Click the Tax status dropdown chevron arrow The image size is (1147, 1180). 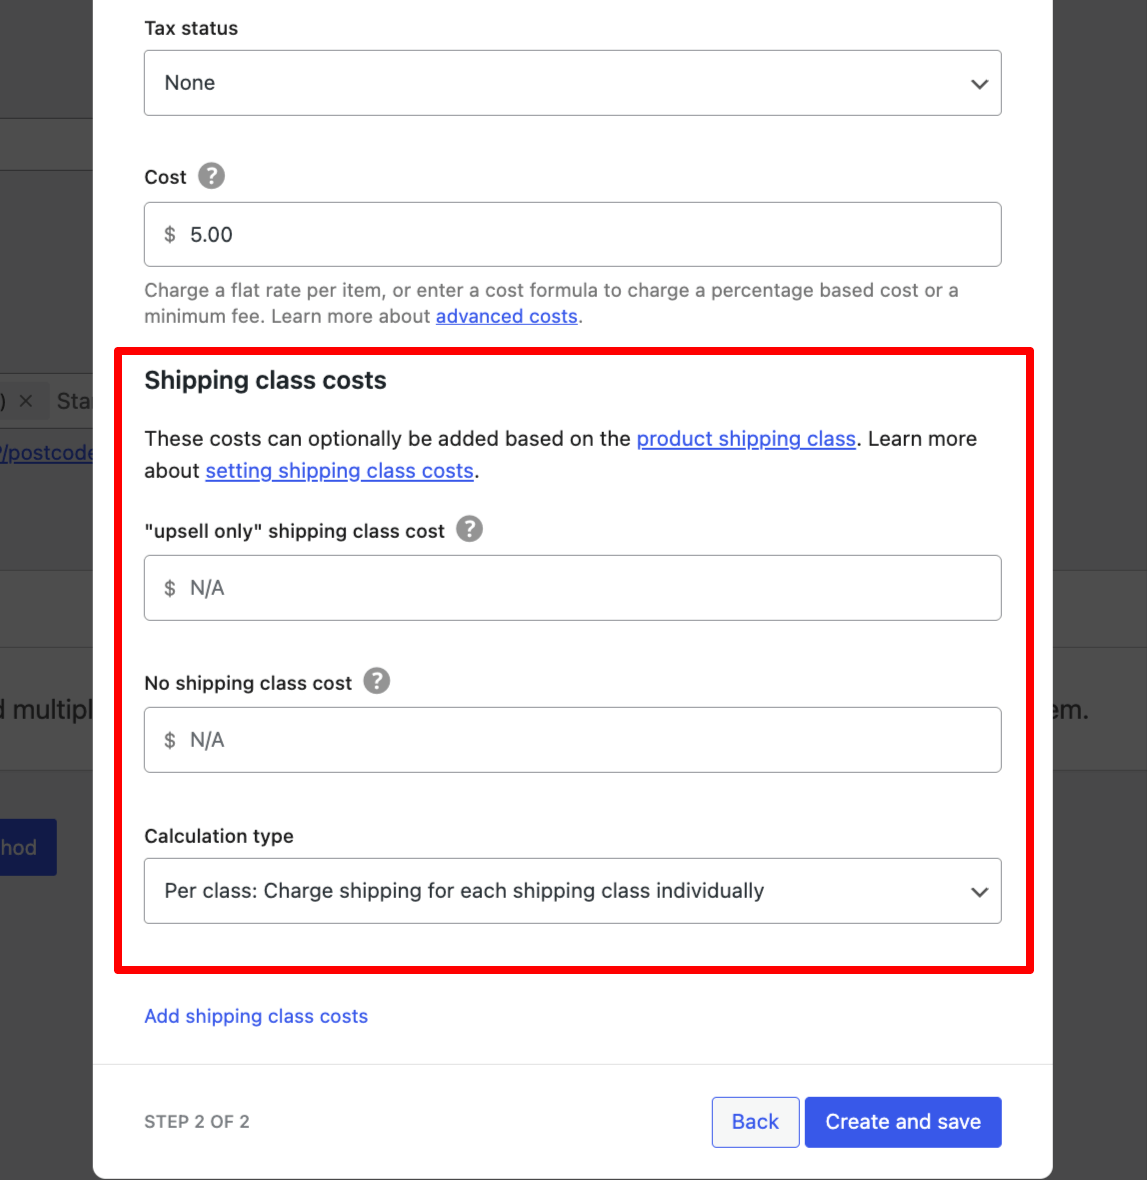point(979,84)
